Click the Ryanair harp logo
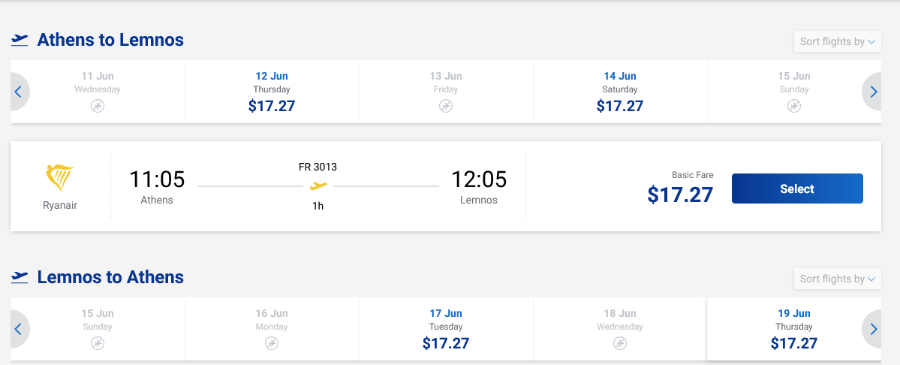The height and width of the screenshot is (365, 900). click(60, 178)
